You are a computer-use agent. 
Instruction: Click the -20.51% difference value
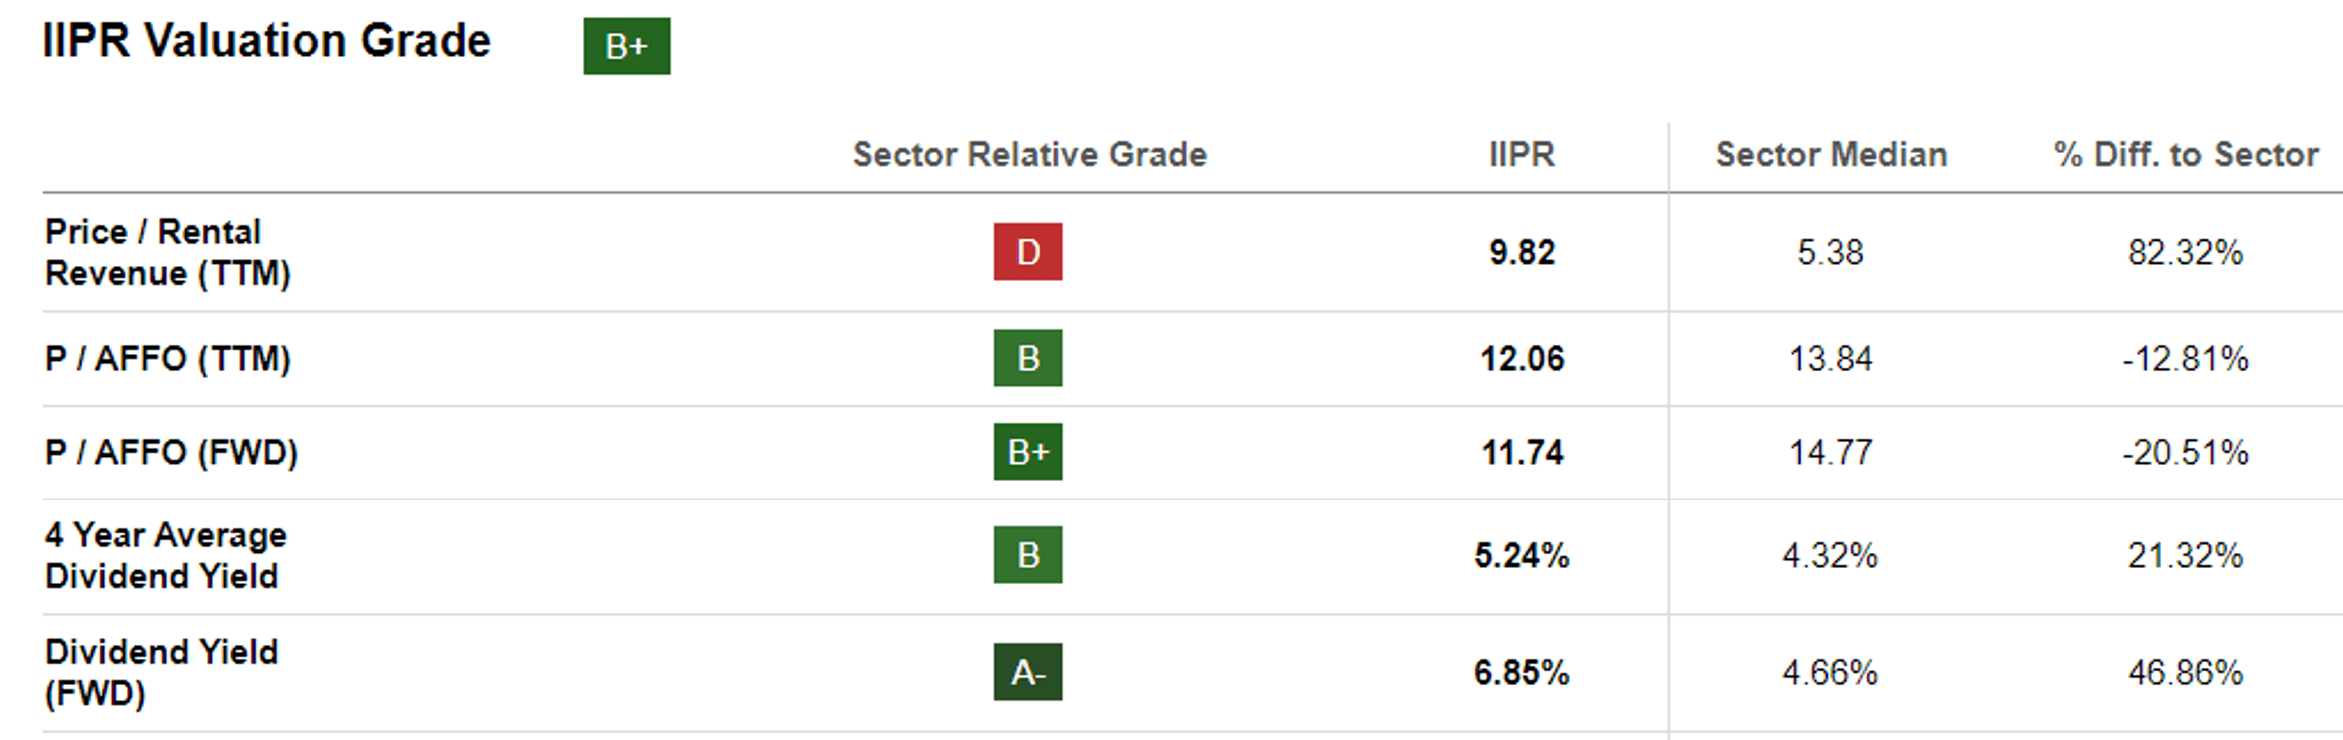pos(2185,452)
